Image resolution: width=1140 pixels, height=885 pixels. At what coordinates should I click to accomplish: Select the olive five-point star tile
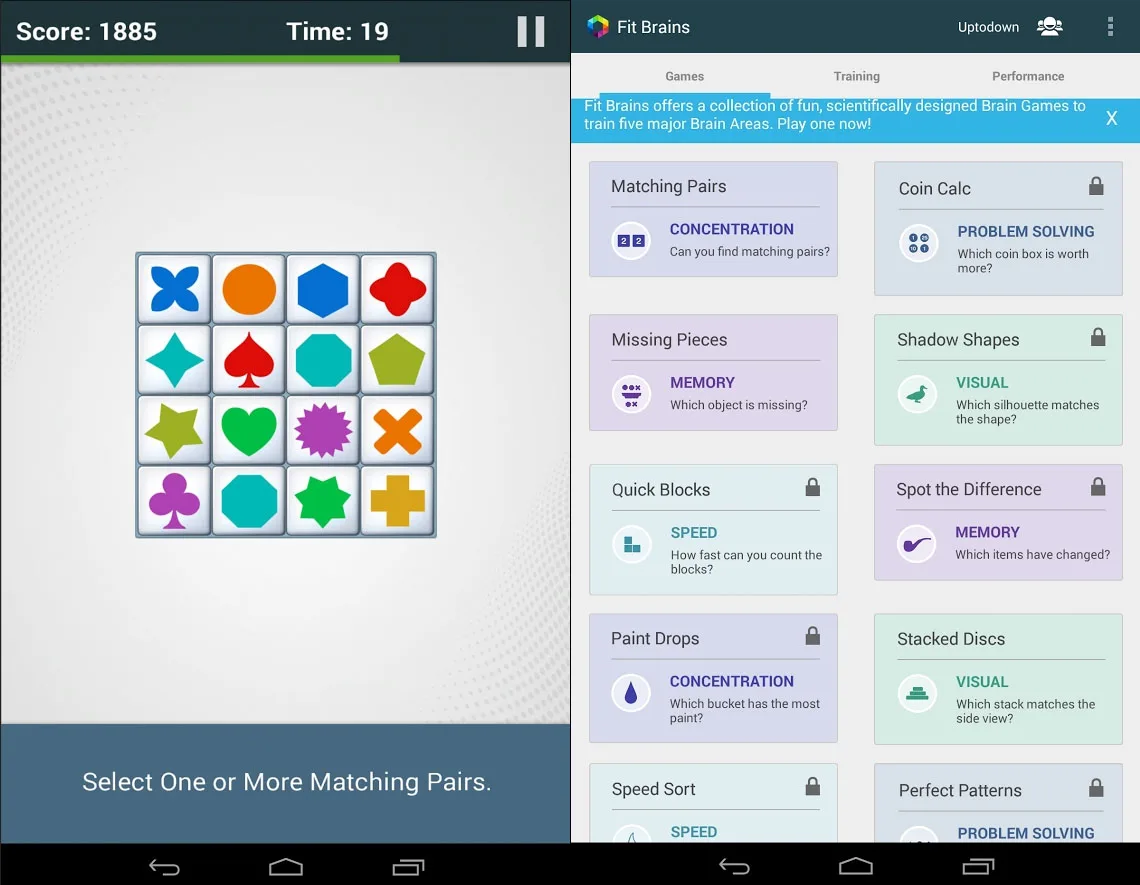coord(174,430)
